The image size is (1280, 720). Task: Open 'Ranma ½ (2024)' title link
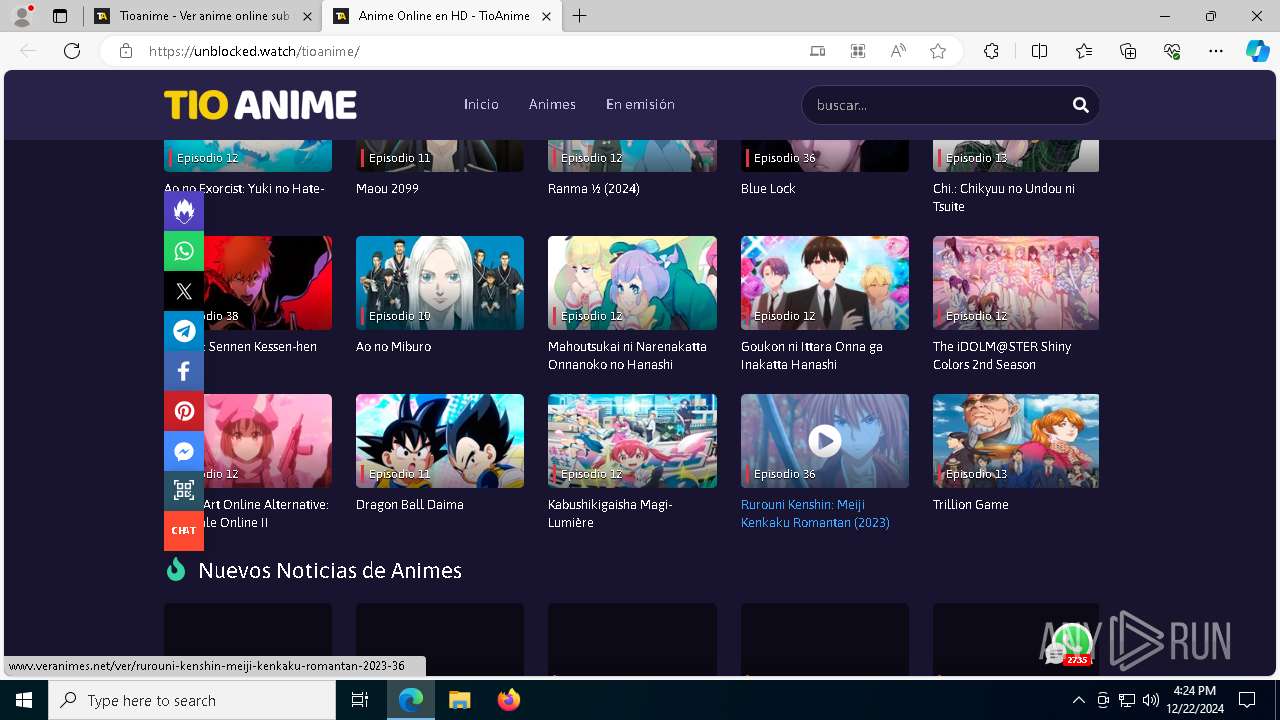coord(594,189)
